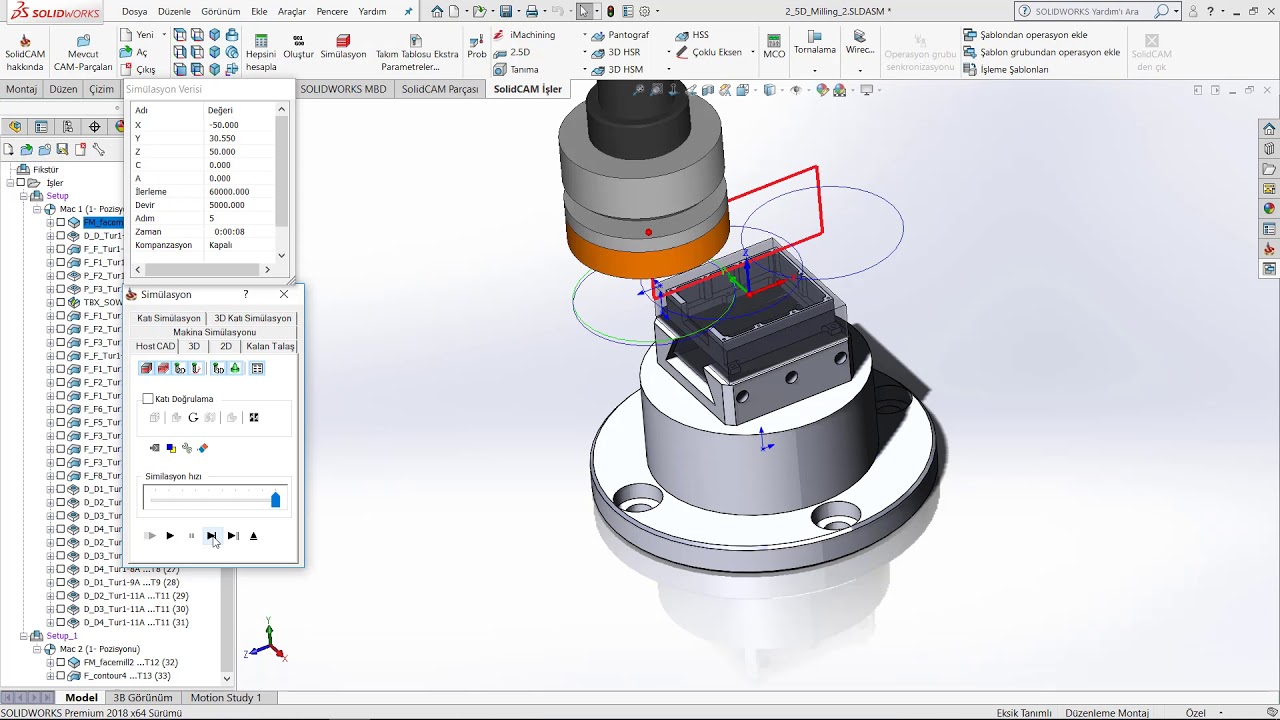Expand the Tornalama dropdown arrow
This screenshot has width=1280, height=720.
[815, 70]
